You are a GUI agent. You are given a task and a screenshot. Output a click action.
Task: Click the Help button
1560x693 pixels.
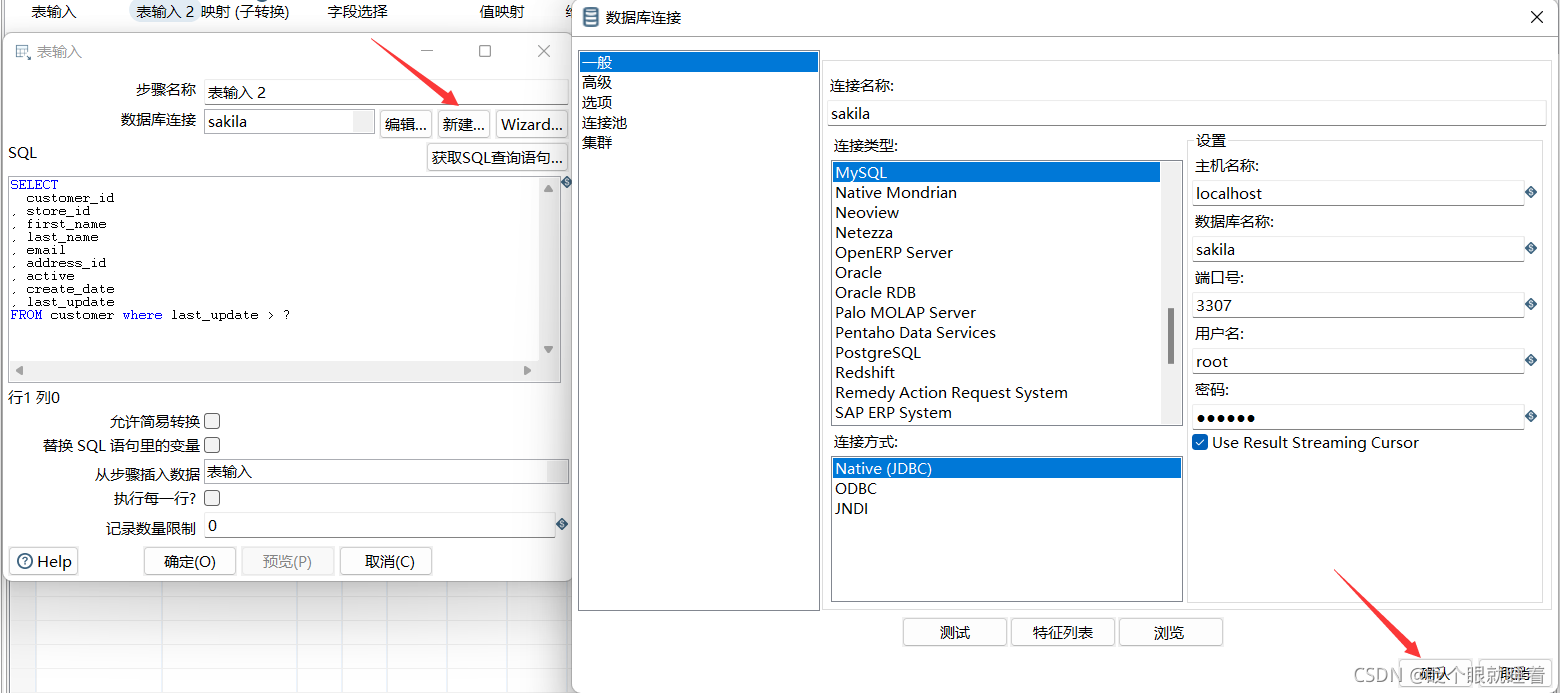click(44, 561)
